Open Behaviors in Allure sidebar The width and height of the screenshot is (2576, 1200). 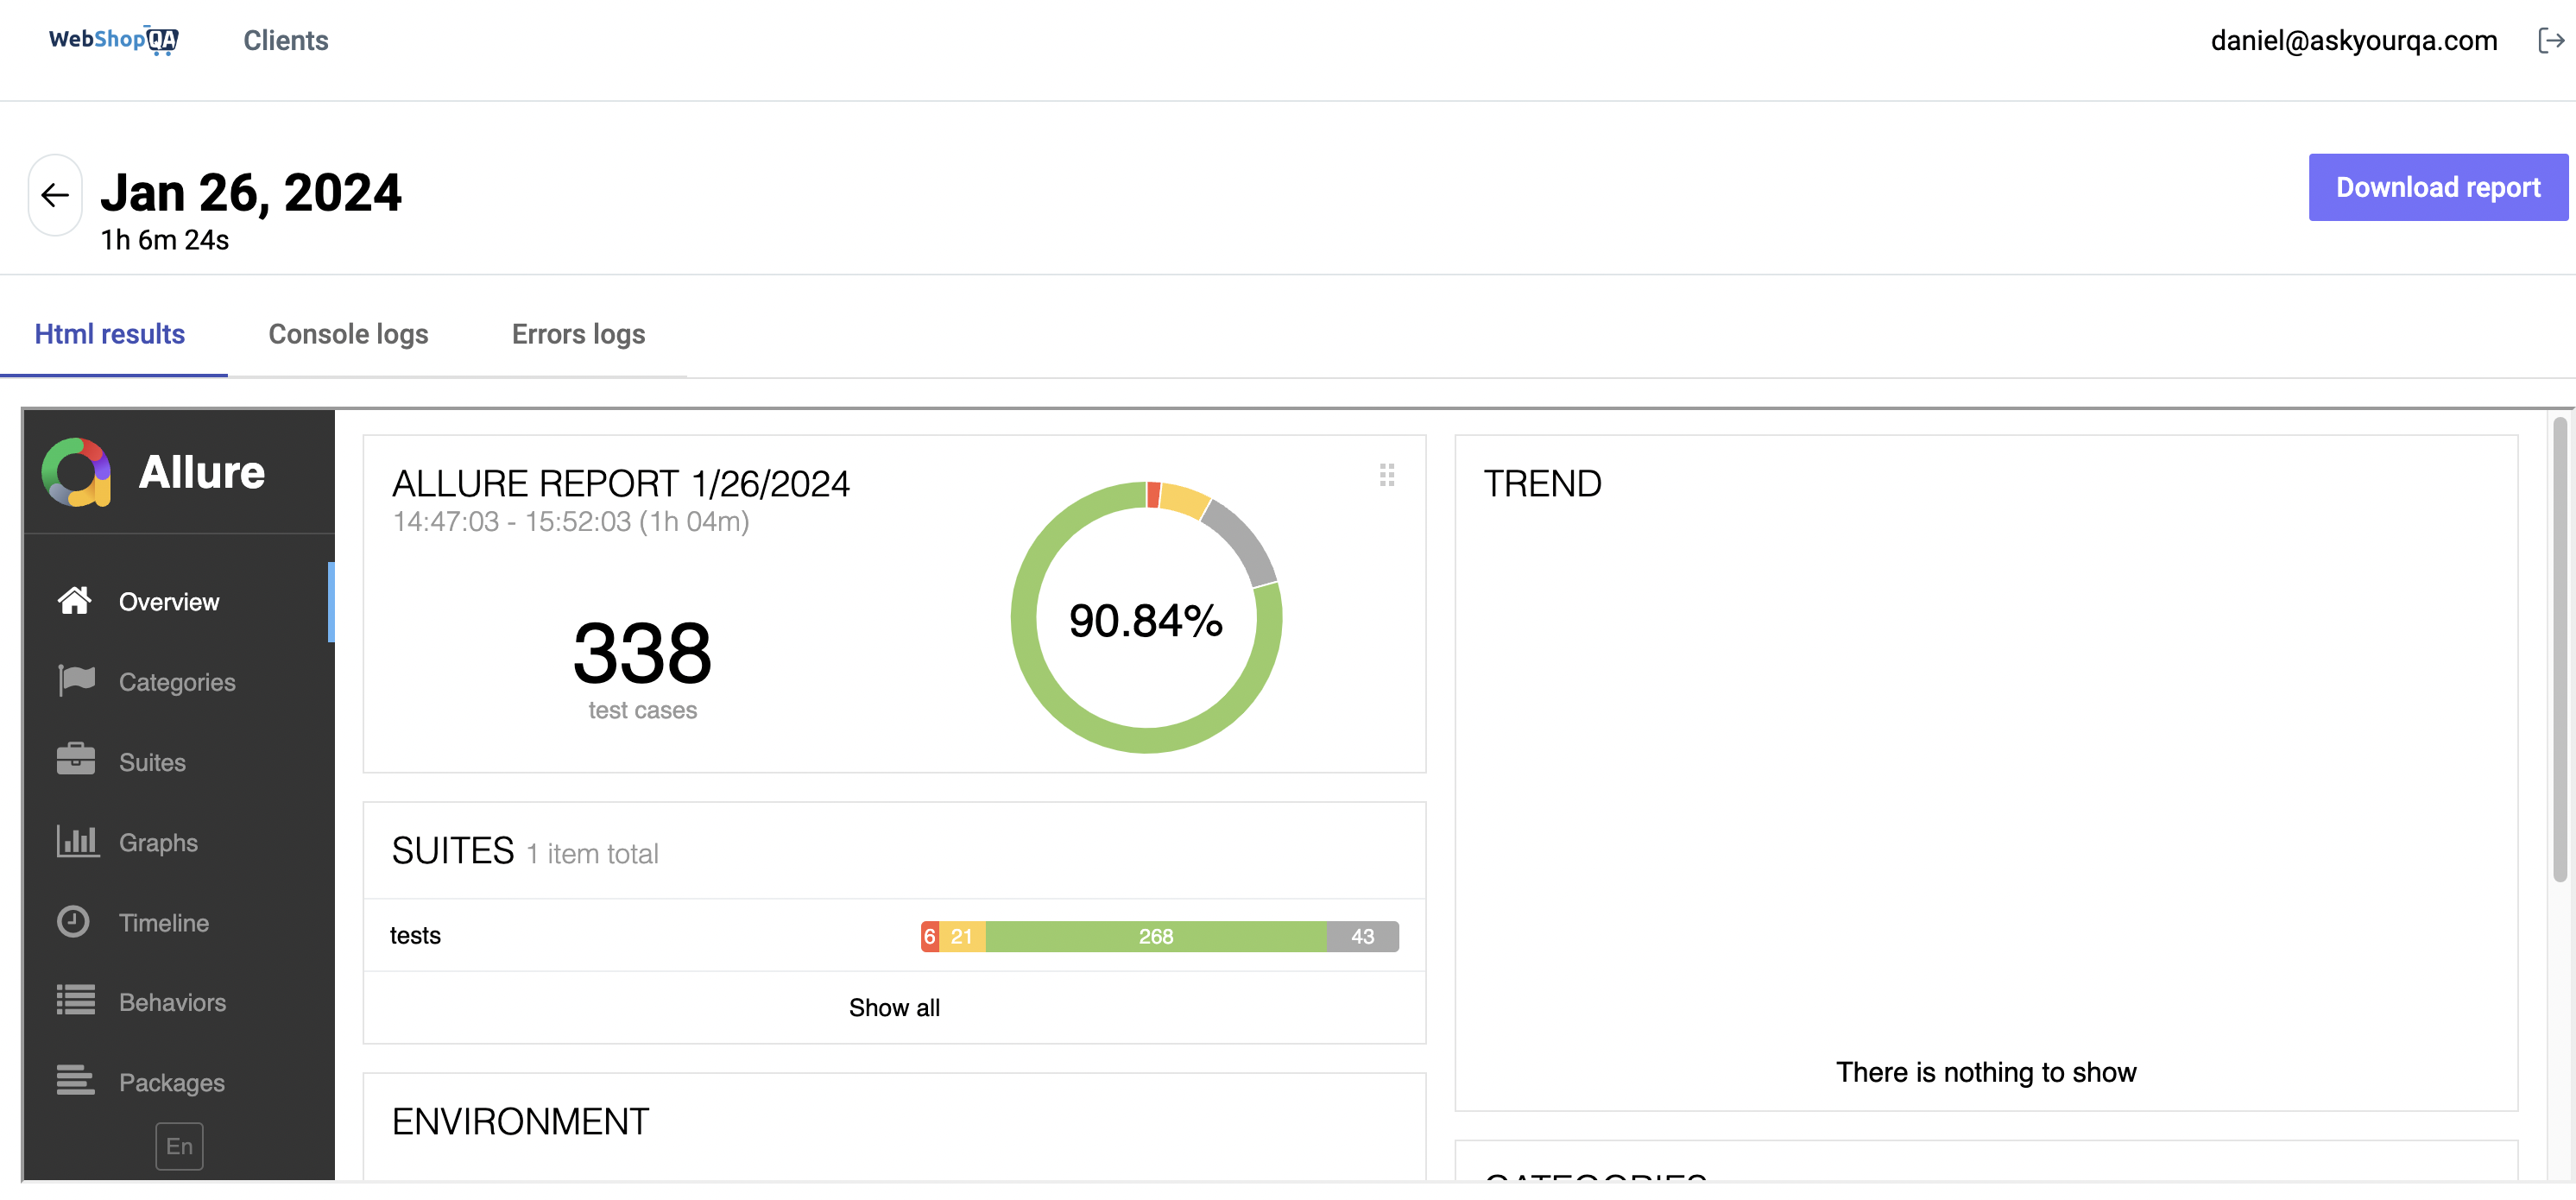point(178,1002)
